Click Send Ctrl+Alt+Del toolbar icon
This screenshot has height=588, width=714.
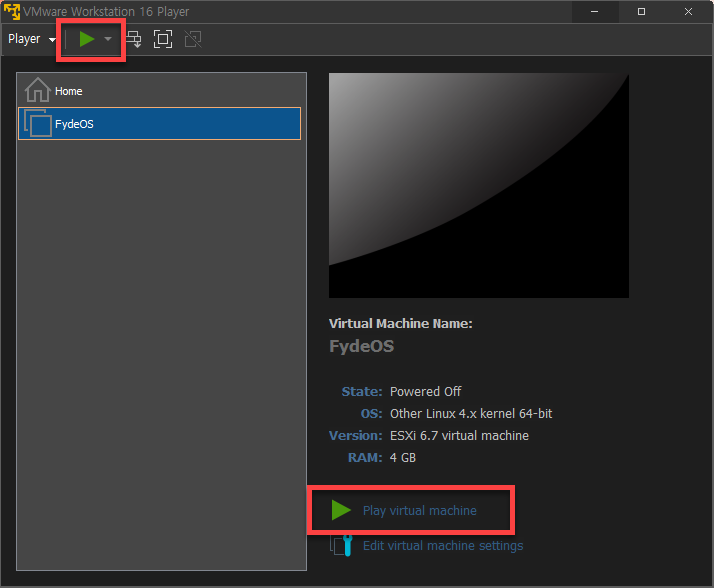(133, 39)
